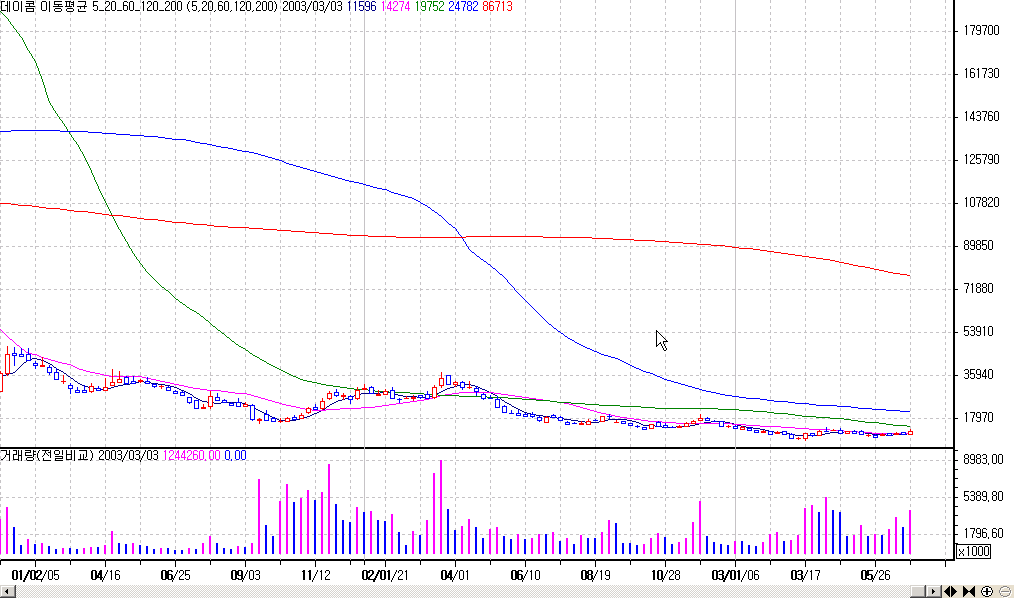1014x598 pixels.
Task: Click the left arrow of horizontal scrollbar
Action: 6,591
